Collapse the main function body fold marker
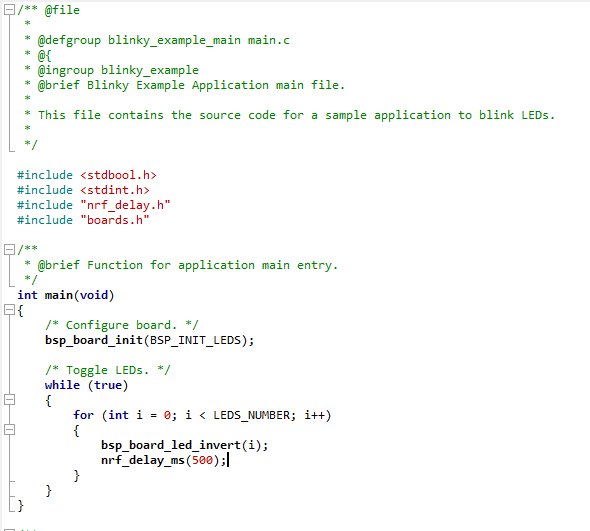The height and width of the screenshot is (531, 590). click(9, 310)
